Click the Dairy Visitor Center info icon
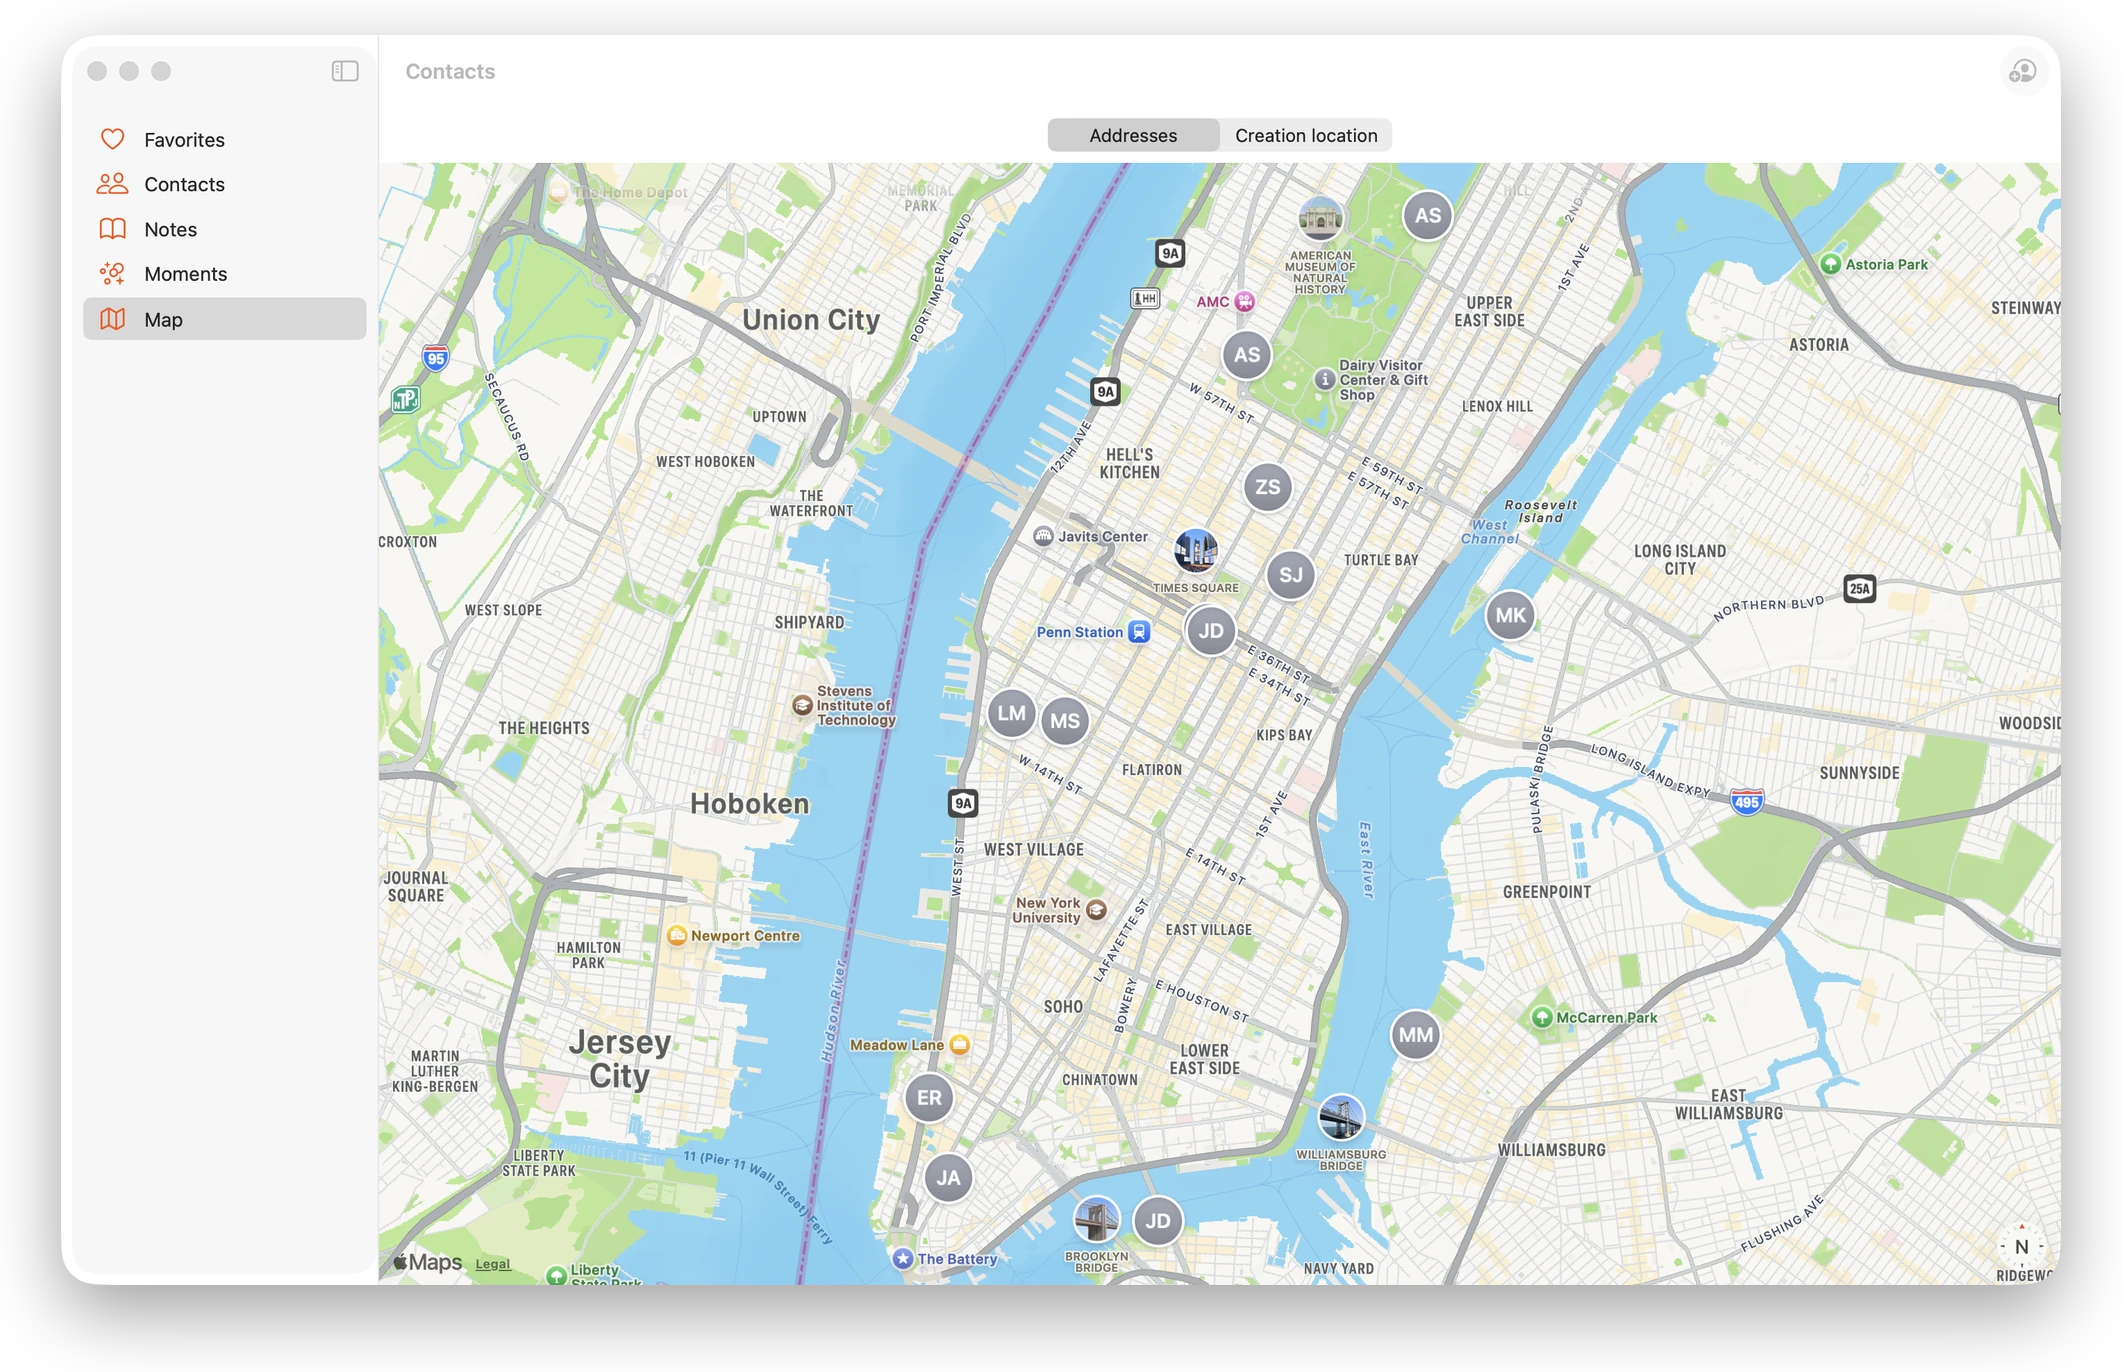The height and width of the screenshot is (1372, 2122). [x=1324, y=379]
